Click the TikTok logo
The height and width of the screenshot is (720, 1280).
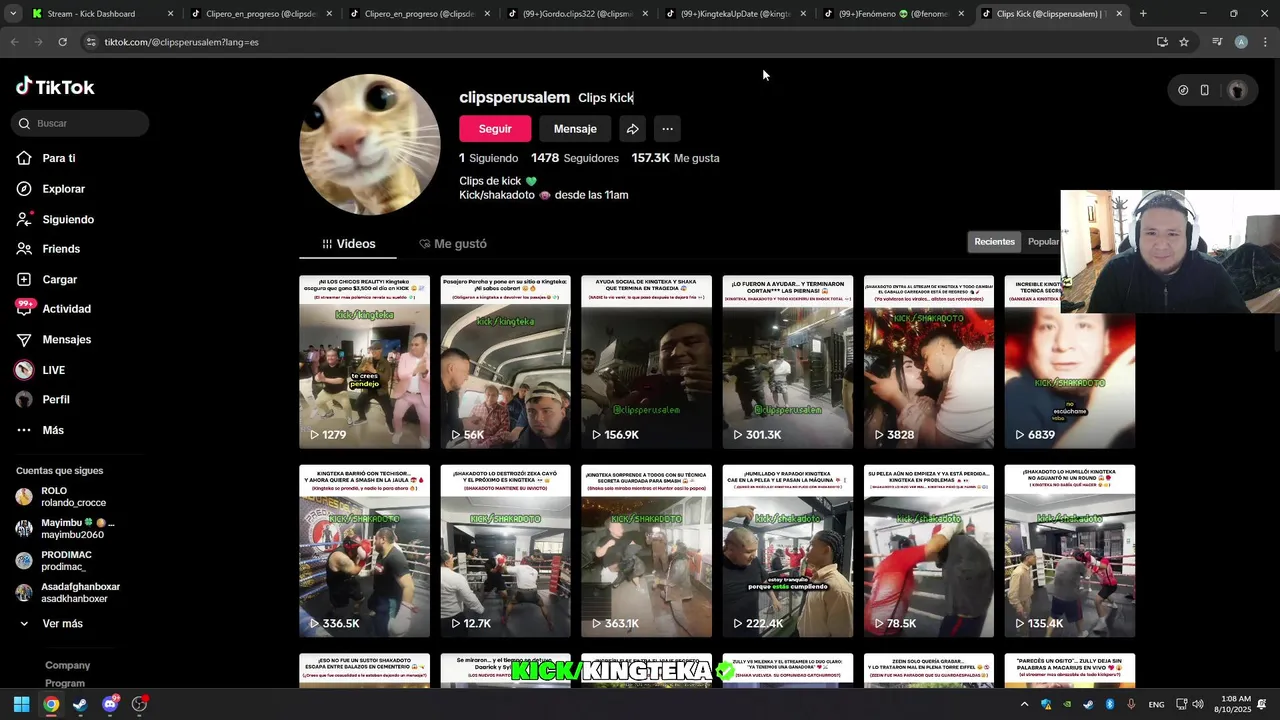coord(55,87)
